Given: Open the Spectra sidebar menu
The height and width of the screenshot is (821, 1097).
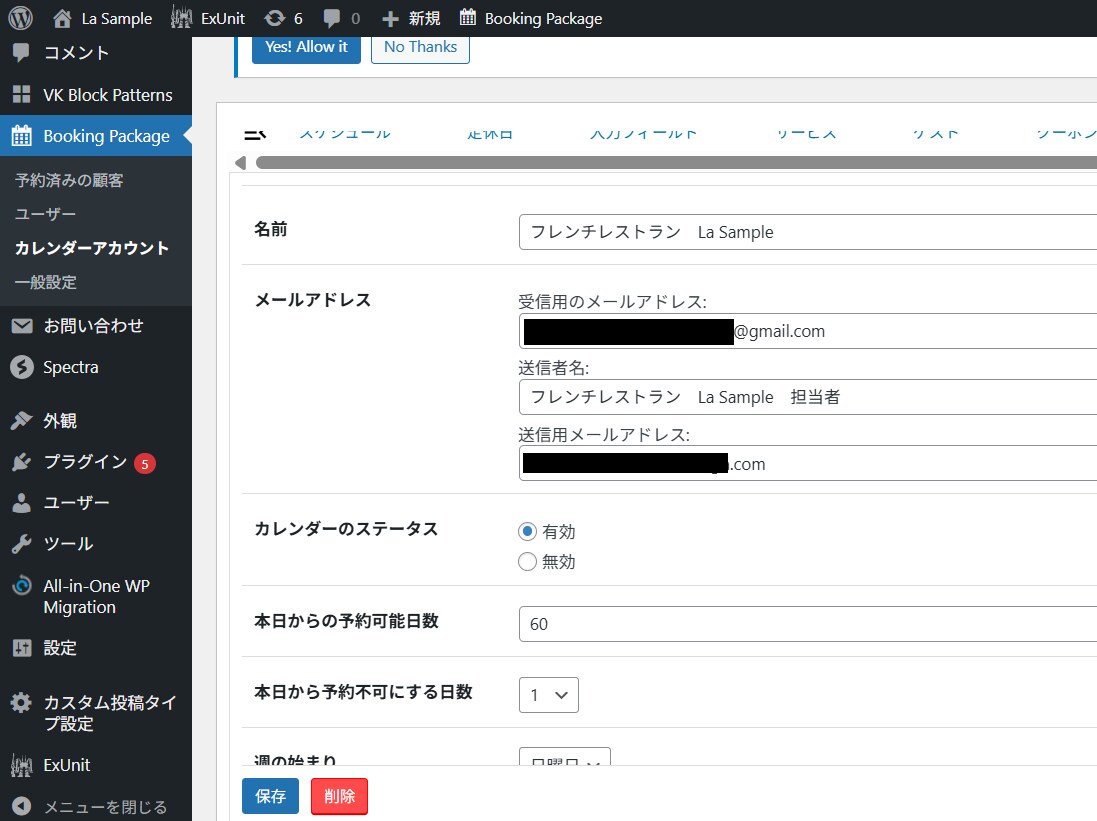Looking at the screenshot, I should (96, 367).
